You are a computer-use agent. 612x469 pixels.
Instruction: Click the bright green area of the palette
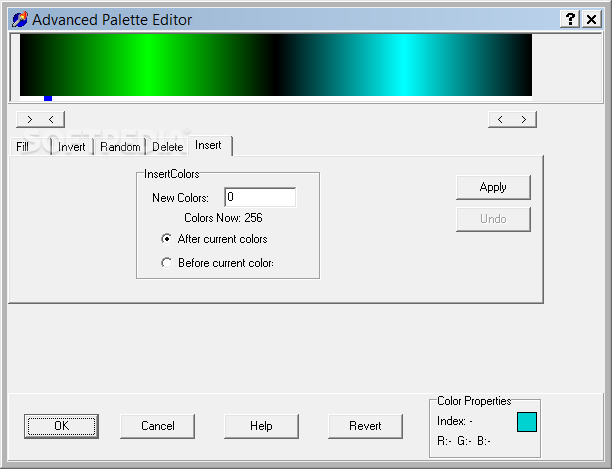pyautogui.click(x=148, y=65)
